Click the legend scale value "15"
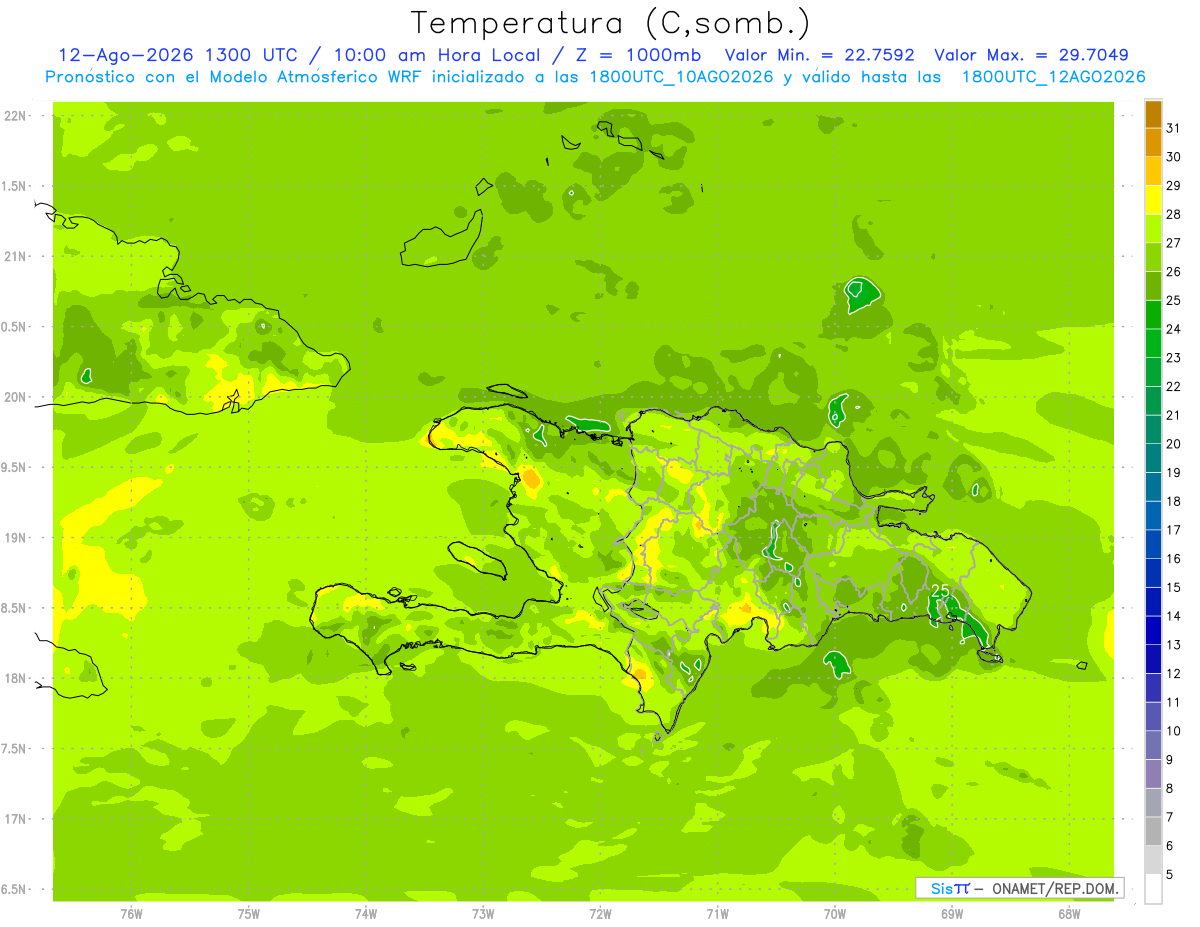Screen dimensions: 1200x927 point(1173,587)
